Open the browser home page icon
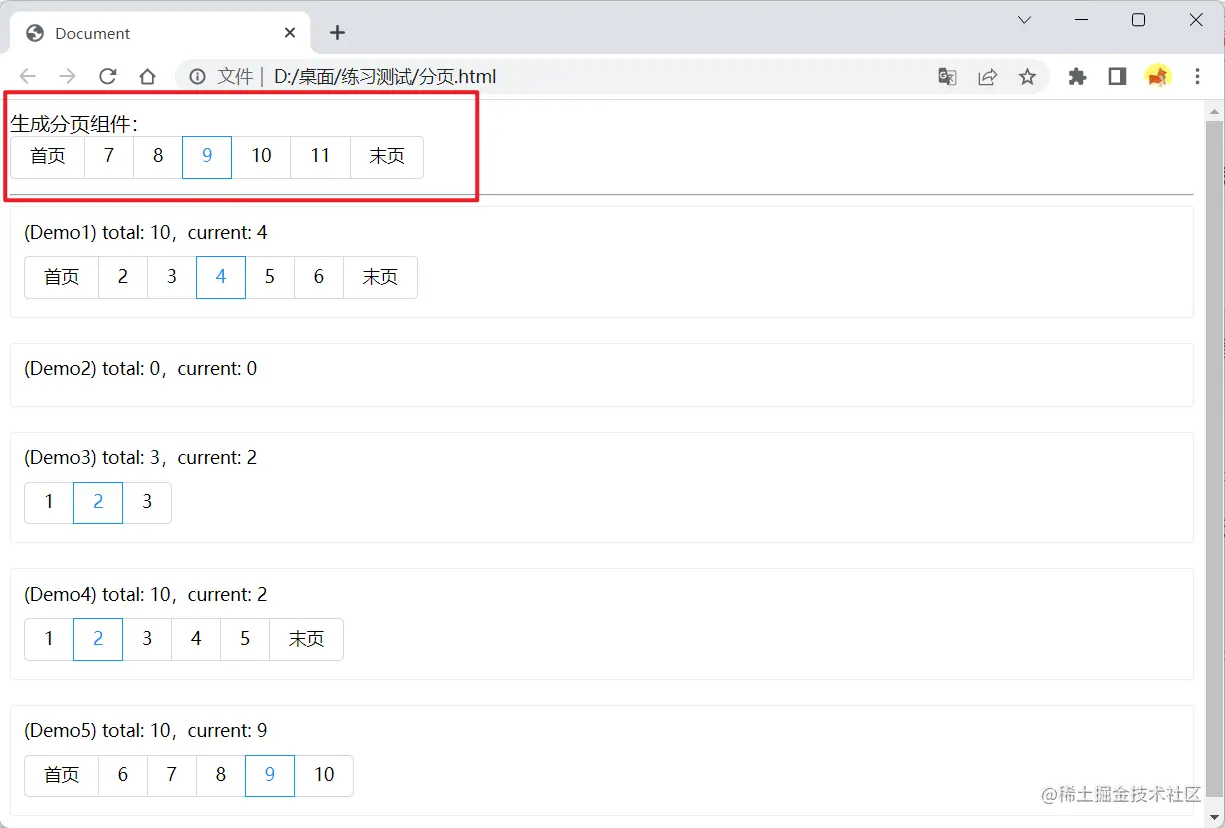The height and width of the screenshot is (828, 1225). coord(147,77)
